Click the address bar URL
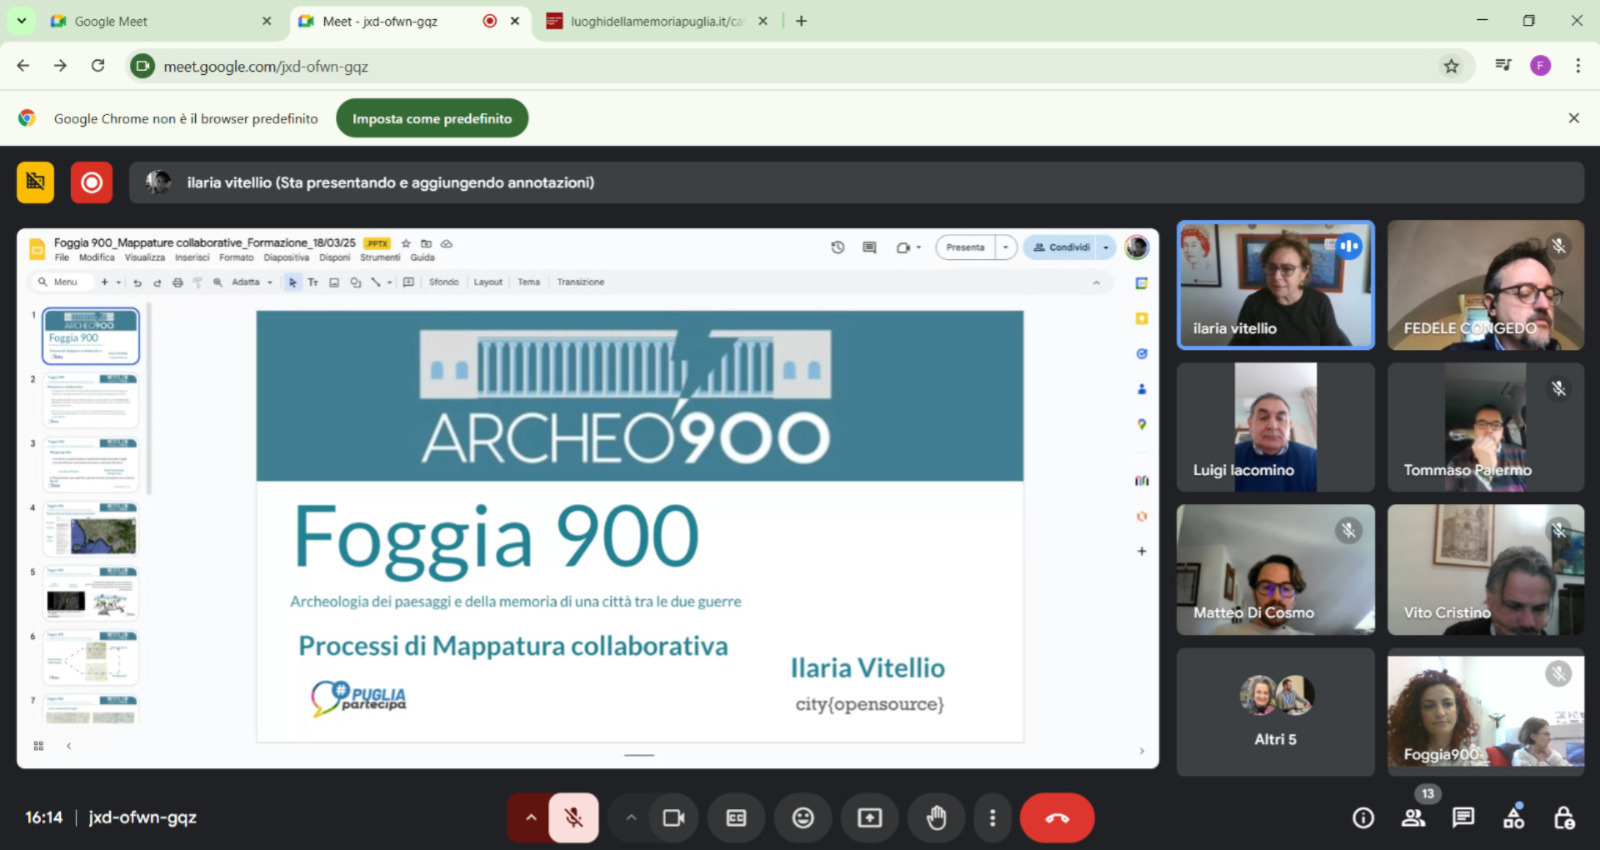Viewport: 1600px width, 850px height. 266,67
